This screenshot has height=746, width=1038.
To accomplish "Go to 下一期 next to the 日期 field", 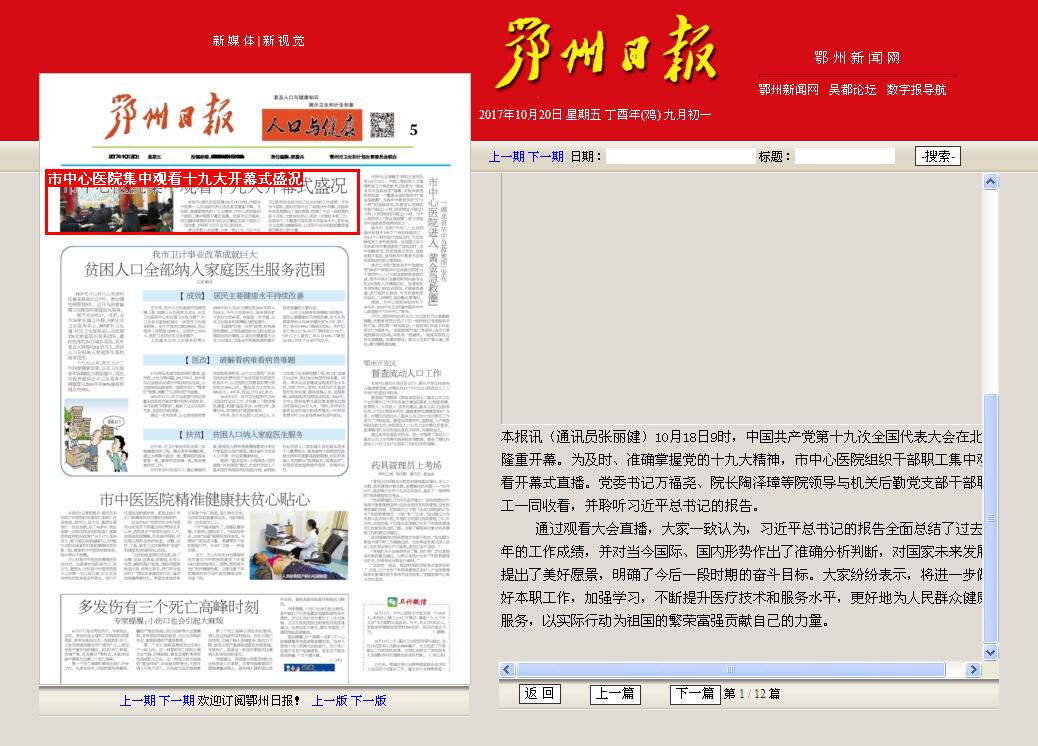I will [545, 157].
